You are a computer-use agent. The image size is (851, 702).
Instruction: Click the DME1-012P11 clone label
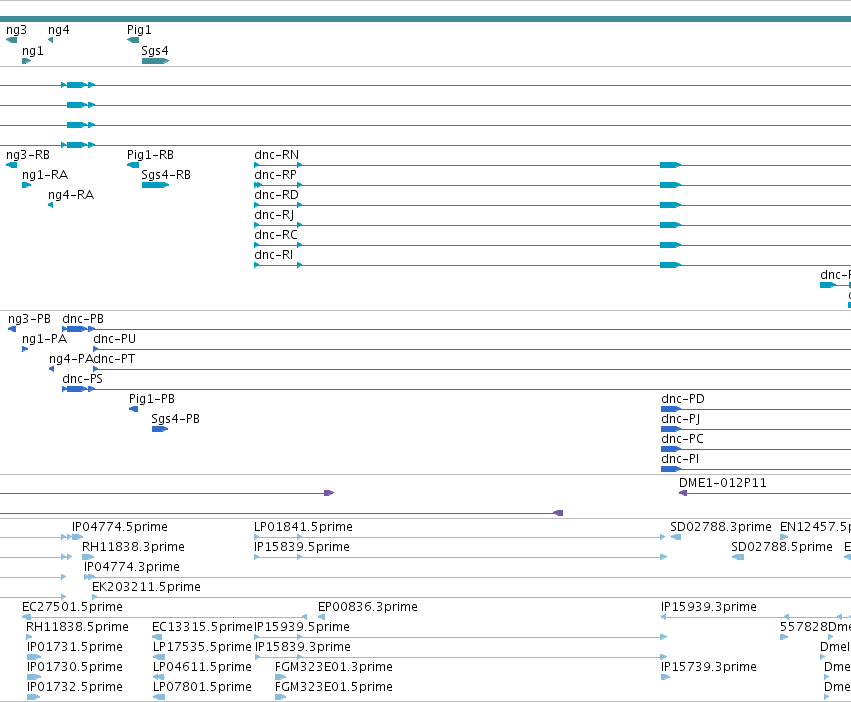722,483
